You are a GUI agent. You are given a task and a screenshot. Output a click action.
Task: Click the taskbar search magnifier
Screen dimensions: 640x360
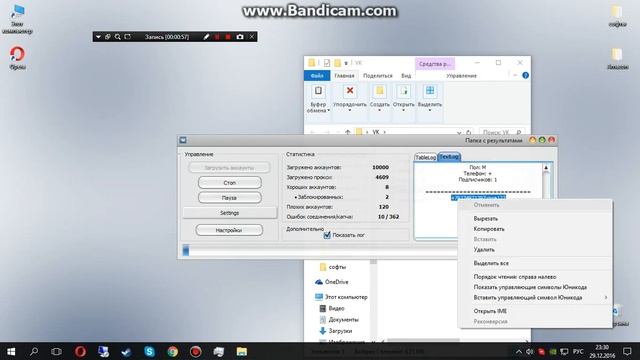click(34, 351)
